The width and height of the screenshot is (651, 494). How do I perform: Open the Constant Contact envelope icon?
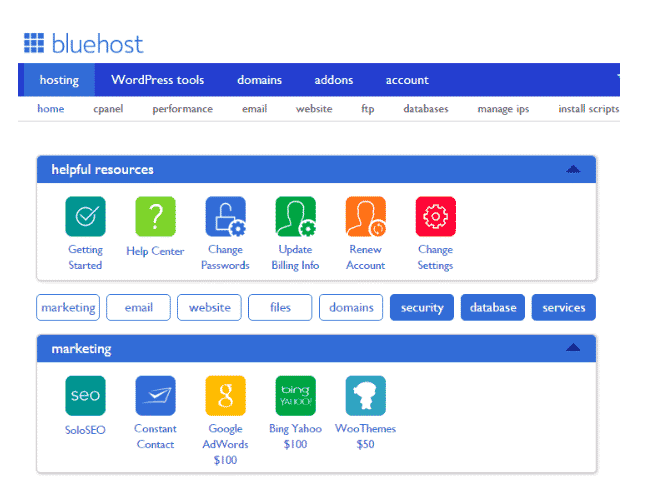click(156, 396)
